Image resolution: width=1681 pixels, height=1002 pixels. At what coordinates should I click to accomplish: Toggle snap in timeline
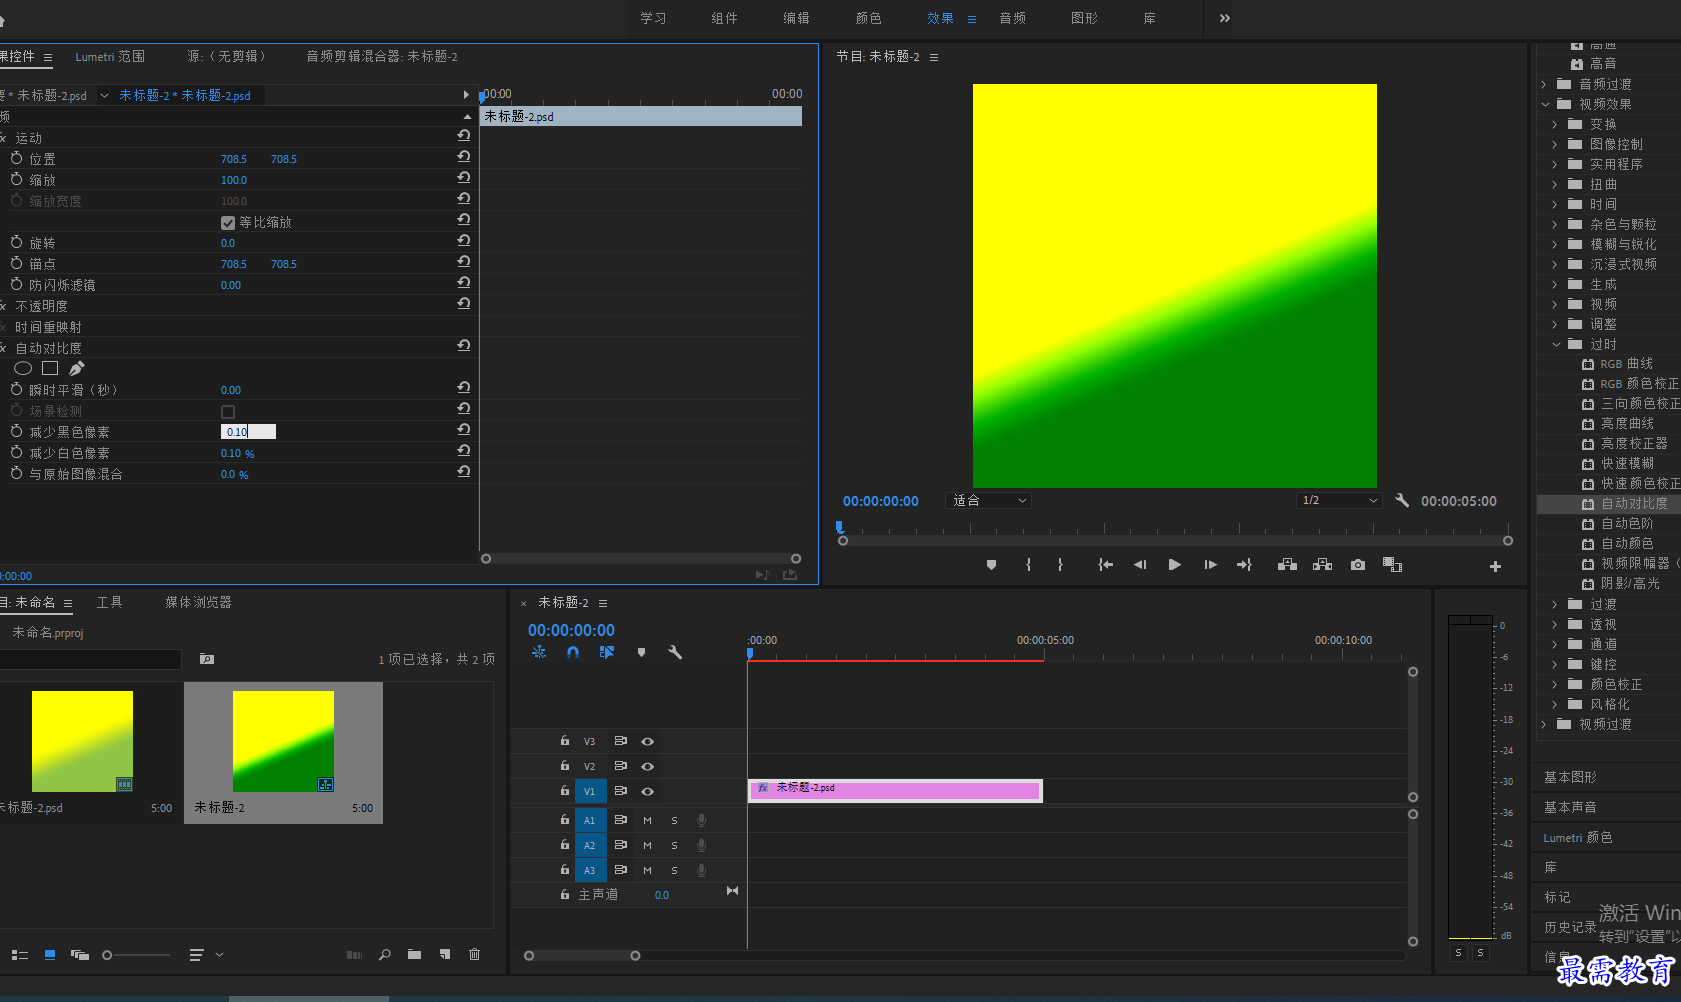pyautogui.click(x=573, y=652)
